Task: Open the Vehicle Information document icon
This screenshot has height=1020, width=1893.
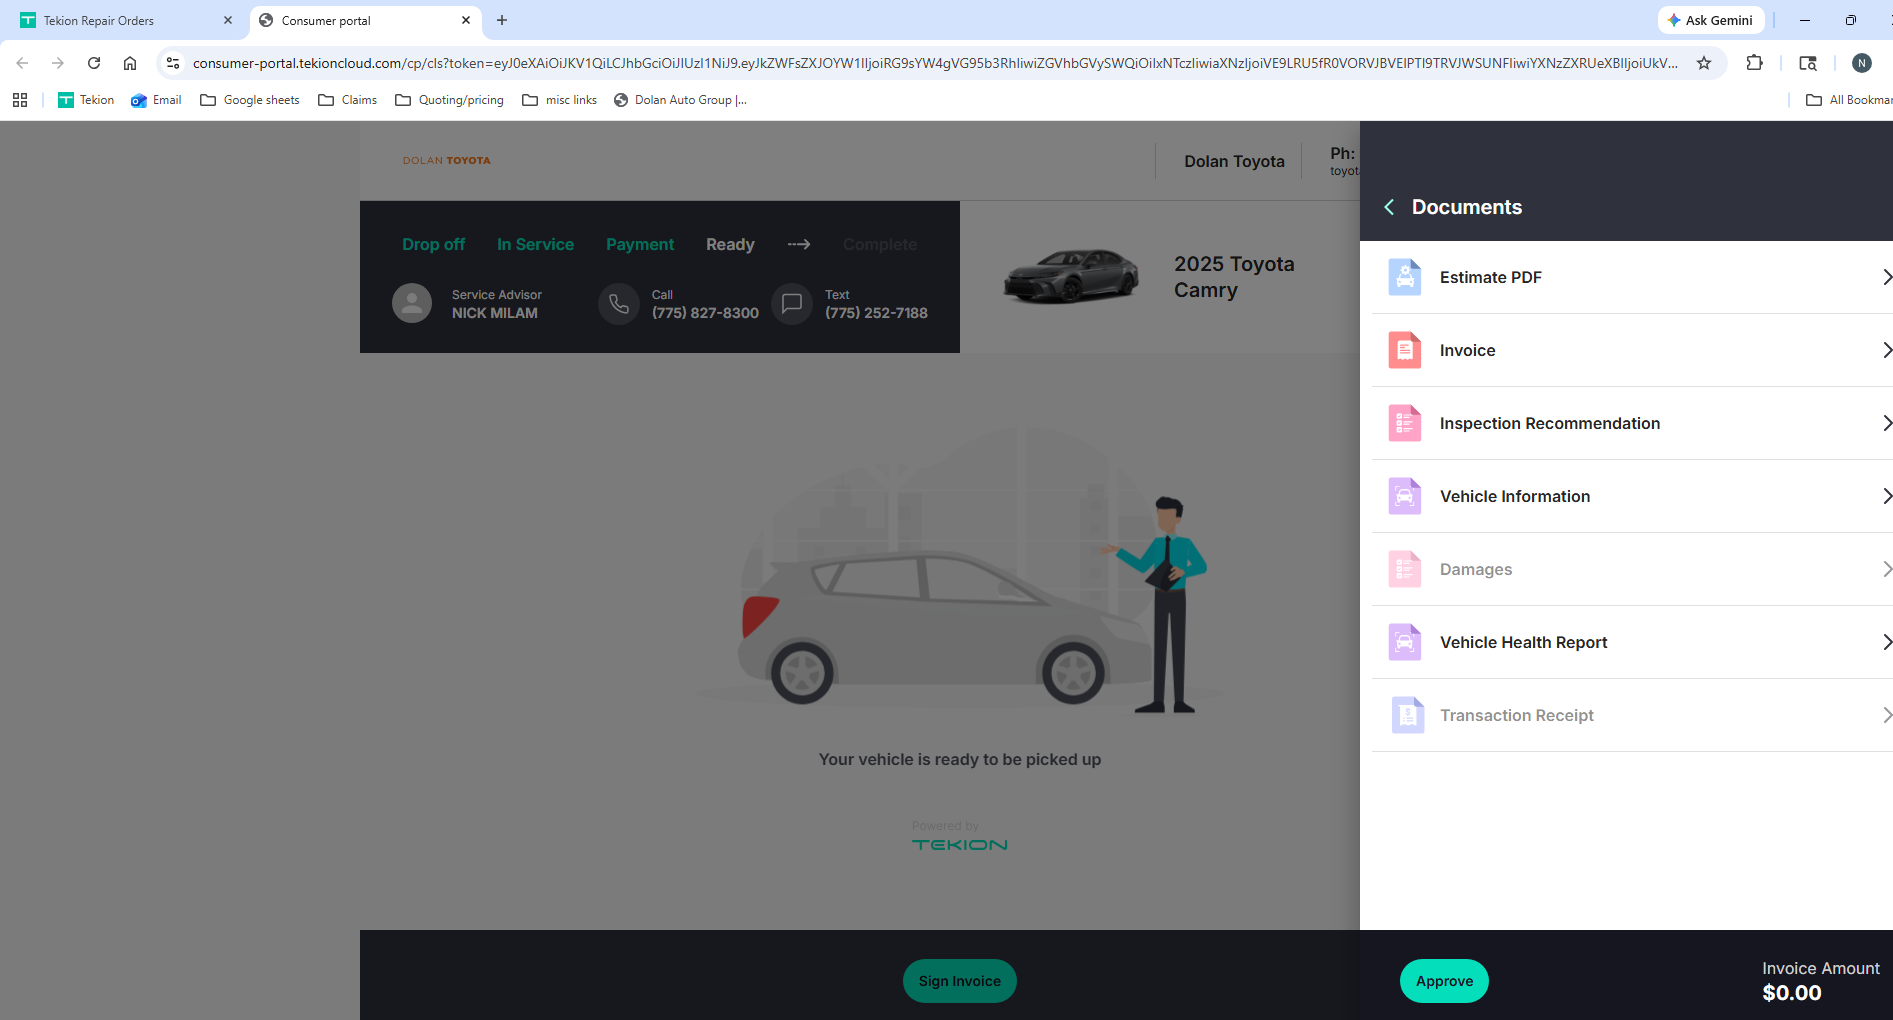Action: pyautogui.click(x=1405, y=496)
